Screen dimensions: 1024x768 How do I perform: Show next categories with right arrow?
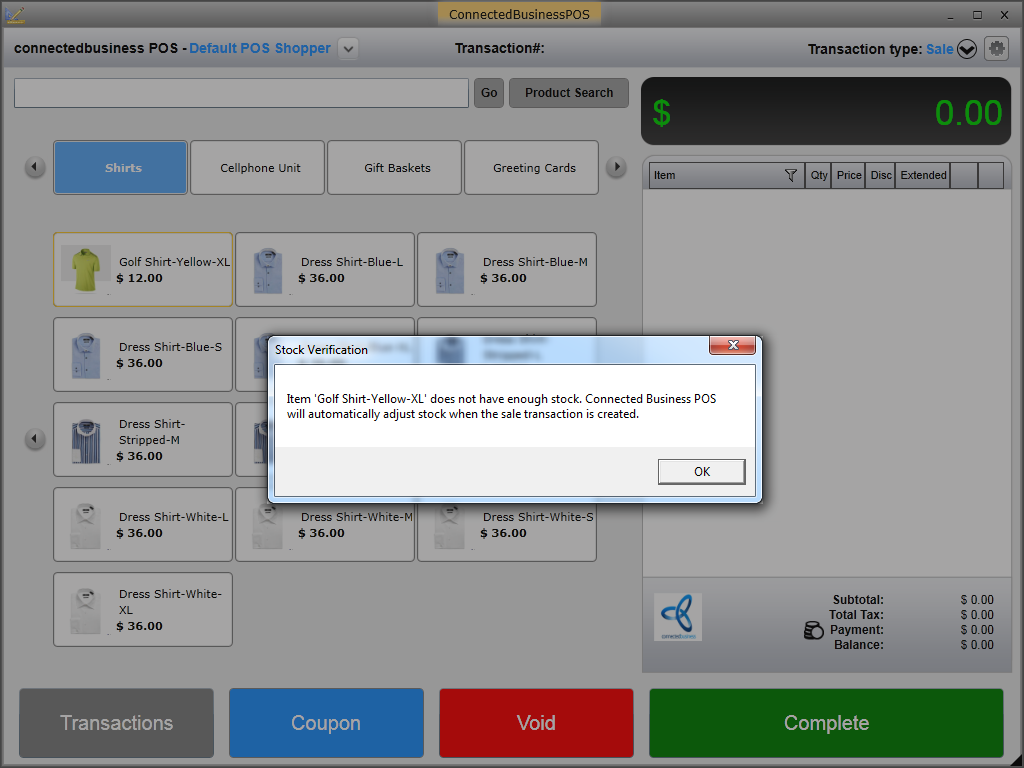(616, 167)
